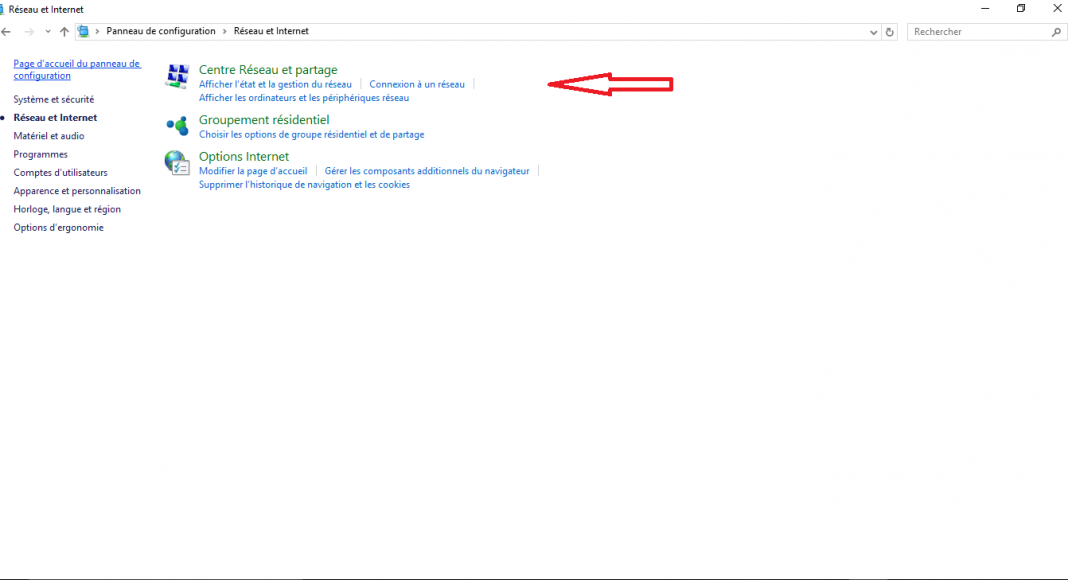Select Système et sécurité in the sidebar
The image size is (1068, 580).
click(54, 99)
